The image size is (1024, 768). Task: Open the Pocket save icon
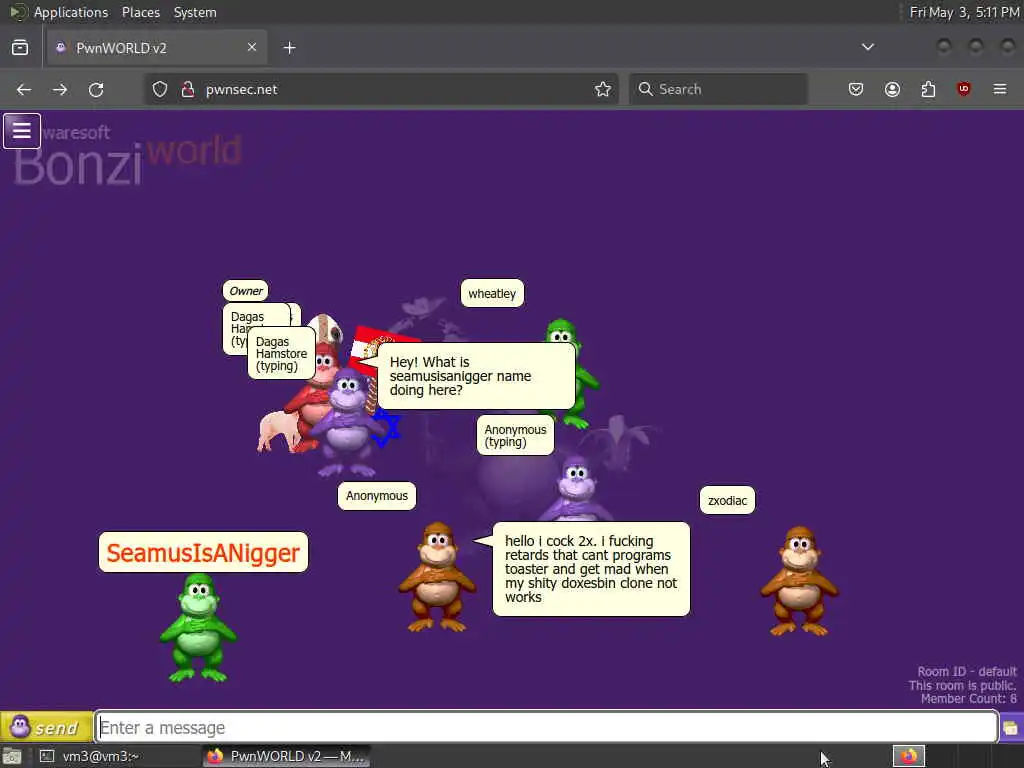pyautogui.click(x=856, y=89)
